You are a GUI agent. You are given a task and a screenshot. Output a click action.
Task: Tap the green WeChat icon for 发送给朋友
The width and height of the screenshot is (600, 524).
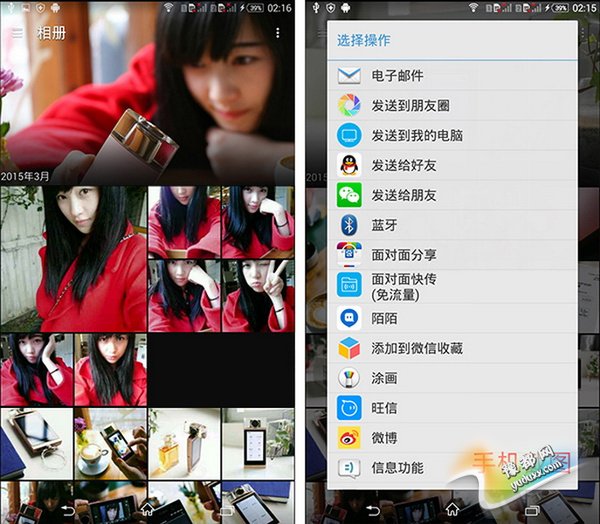pyautogui.click(x=349, y=195)
